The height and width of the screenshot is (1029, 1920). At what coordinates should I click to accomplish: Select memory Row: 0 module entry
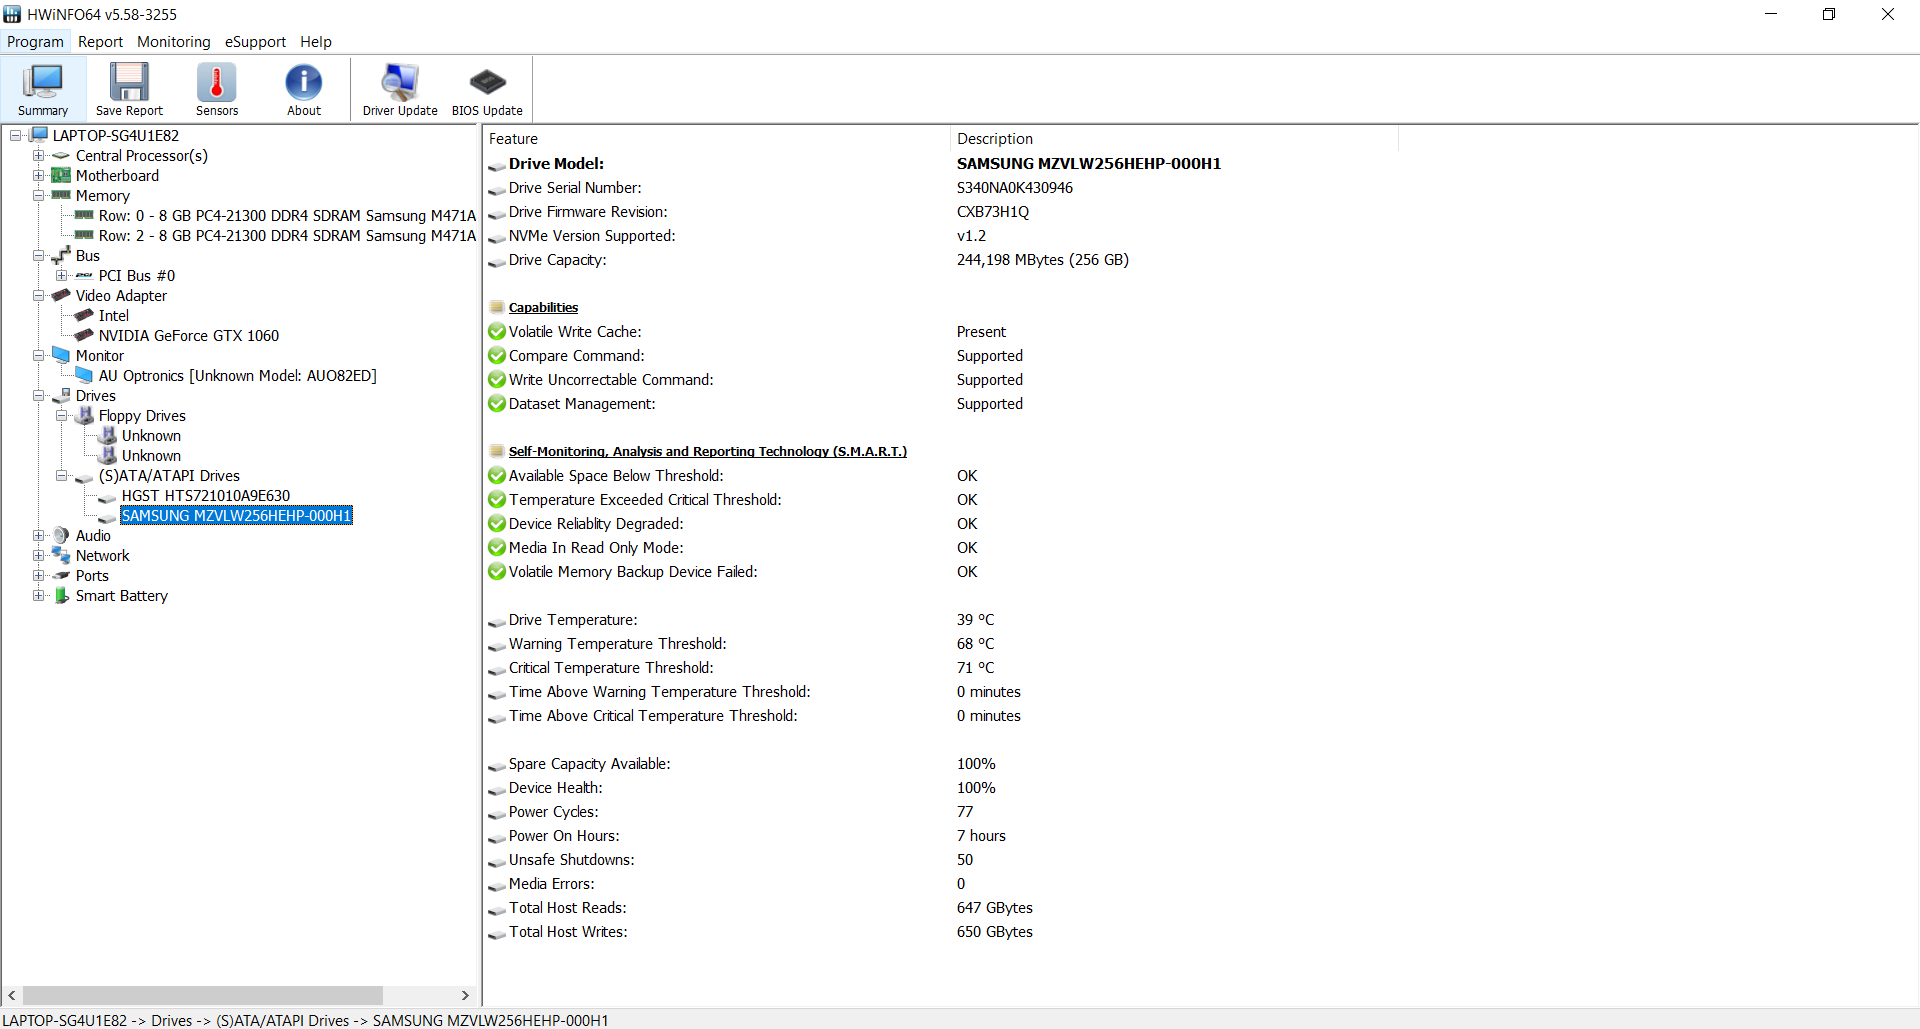tap(287, 216)
